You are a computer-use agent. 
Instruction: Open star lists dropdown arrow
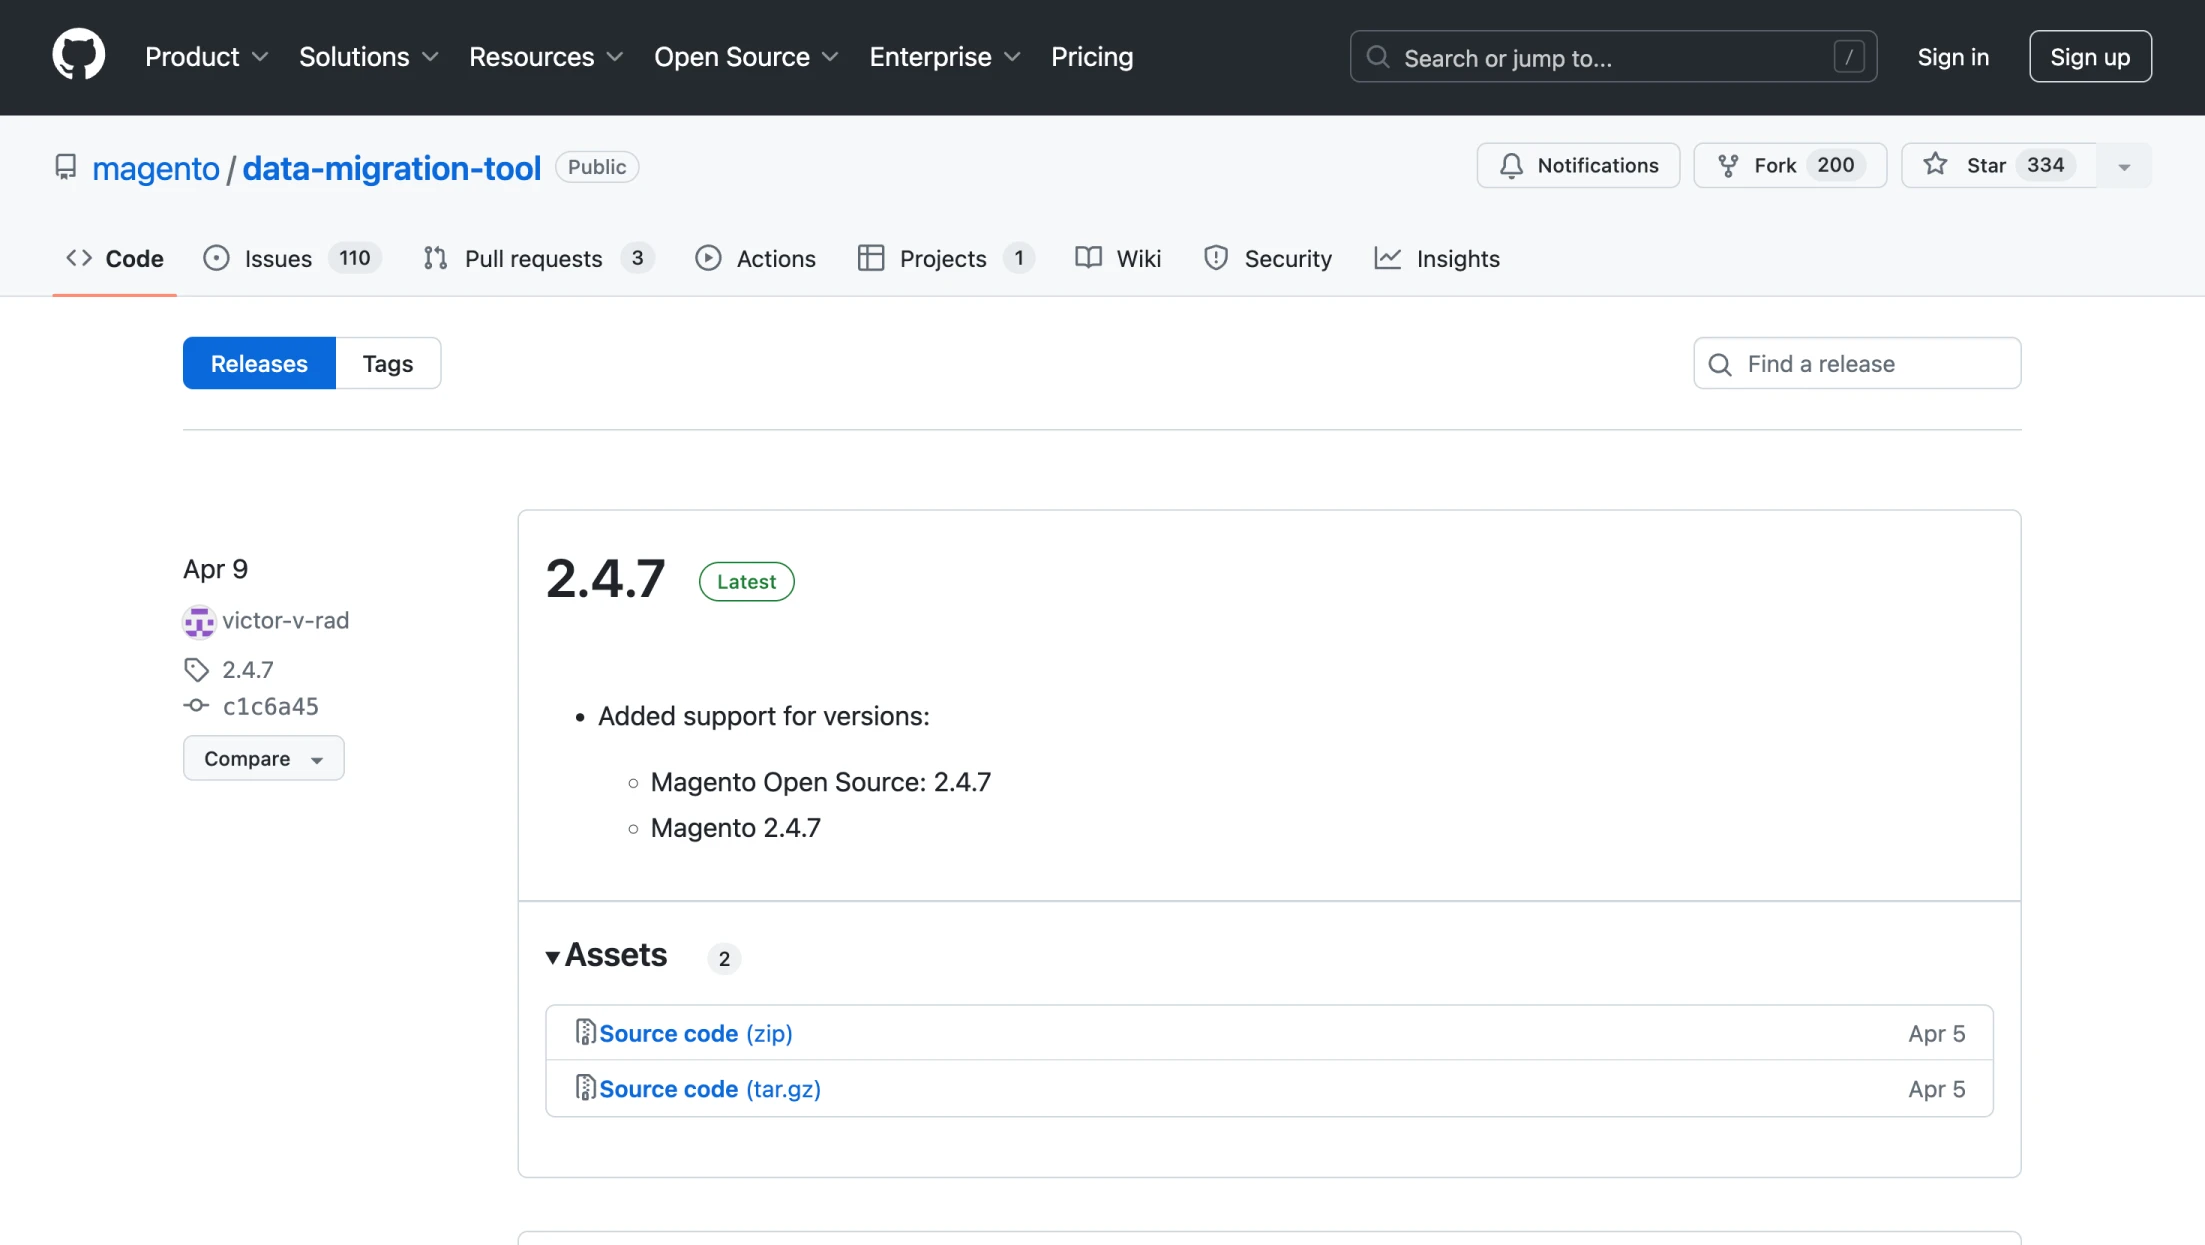pyautogui.click(x=2124, y=166)
